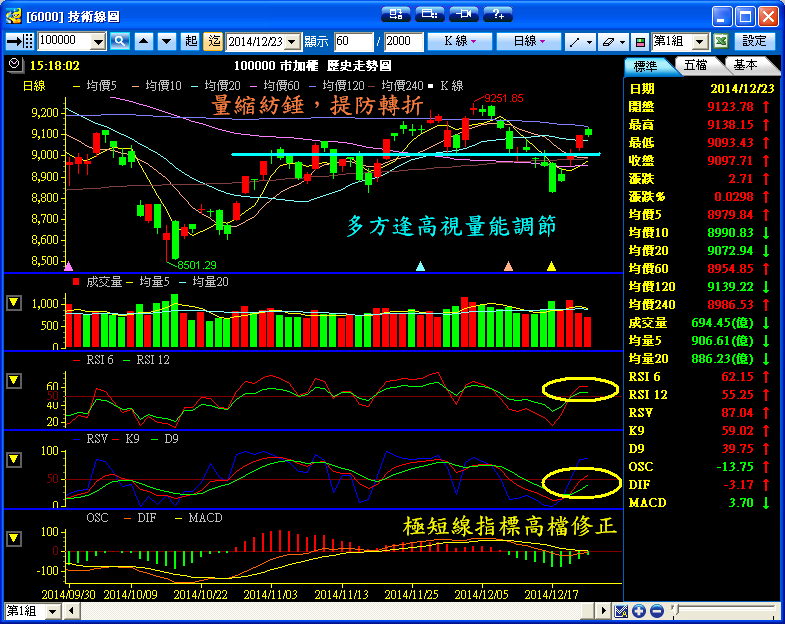Screen dimensions: 785x624
Task: Click the 設定 settings button
Action: 755,41
